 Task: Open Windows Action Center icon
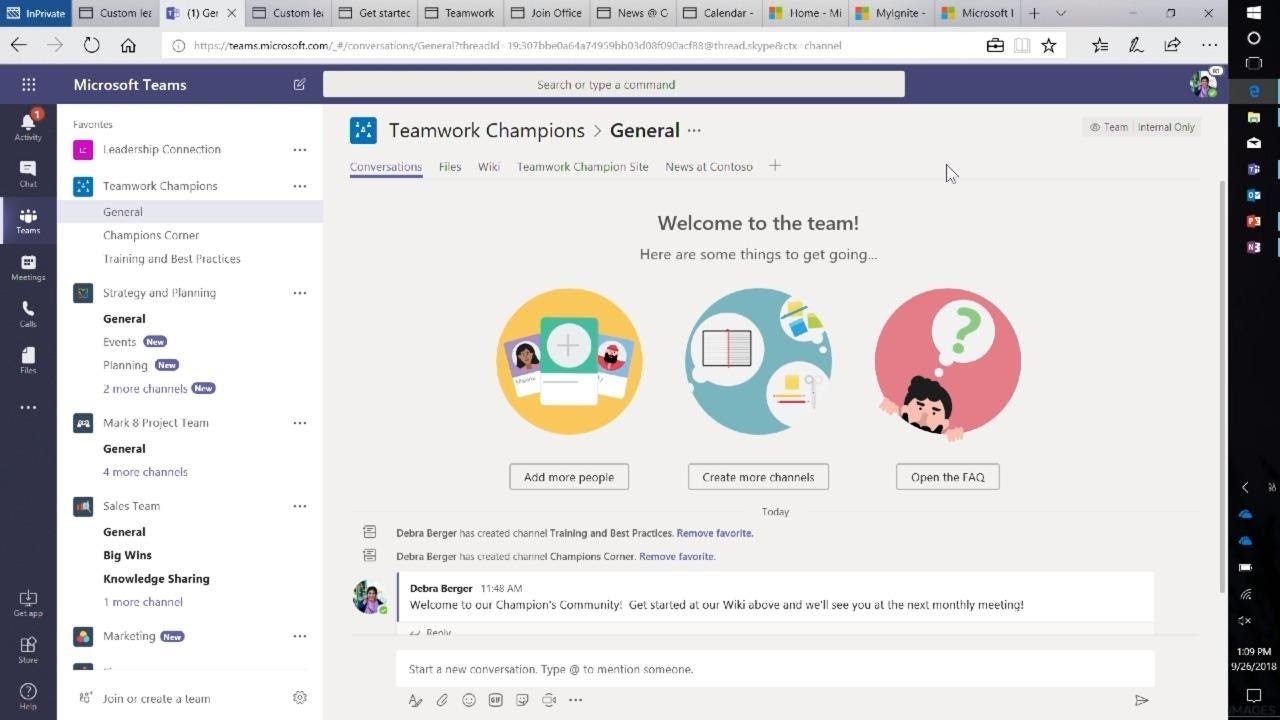click(1254, 695)
